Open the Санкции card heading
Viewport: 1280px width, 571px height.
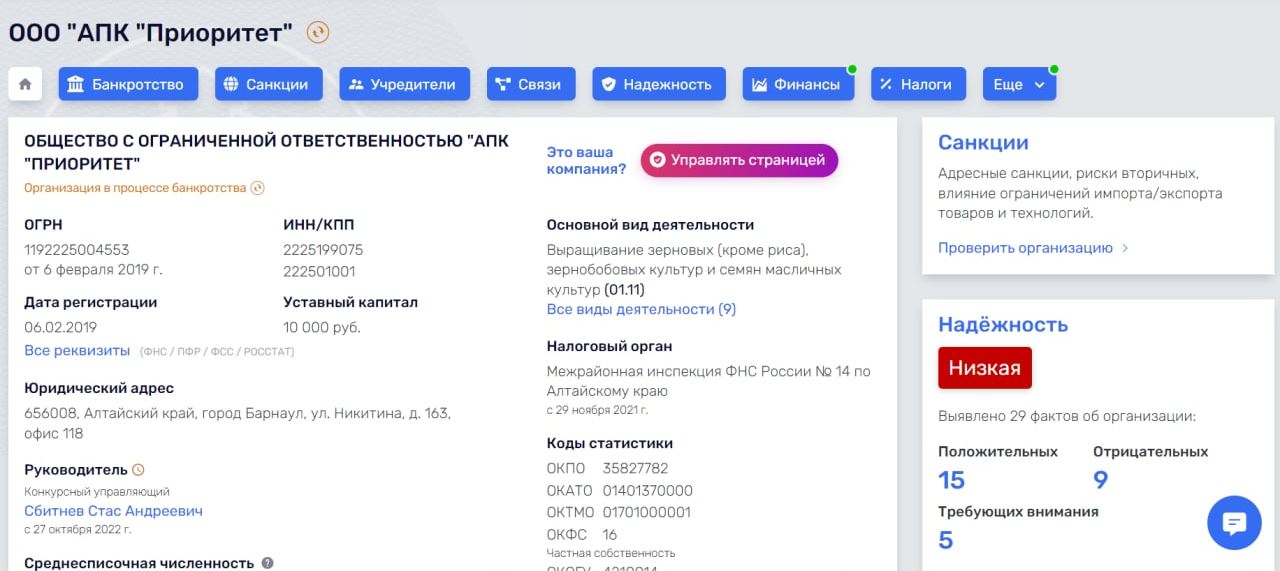point(983,142)
